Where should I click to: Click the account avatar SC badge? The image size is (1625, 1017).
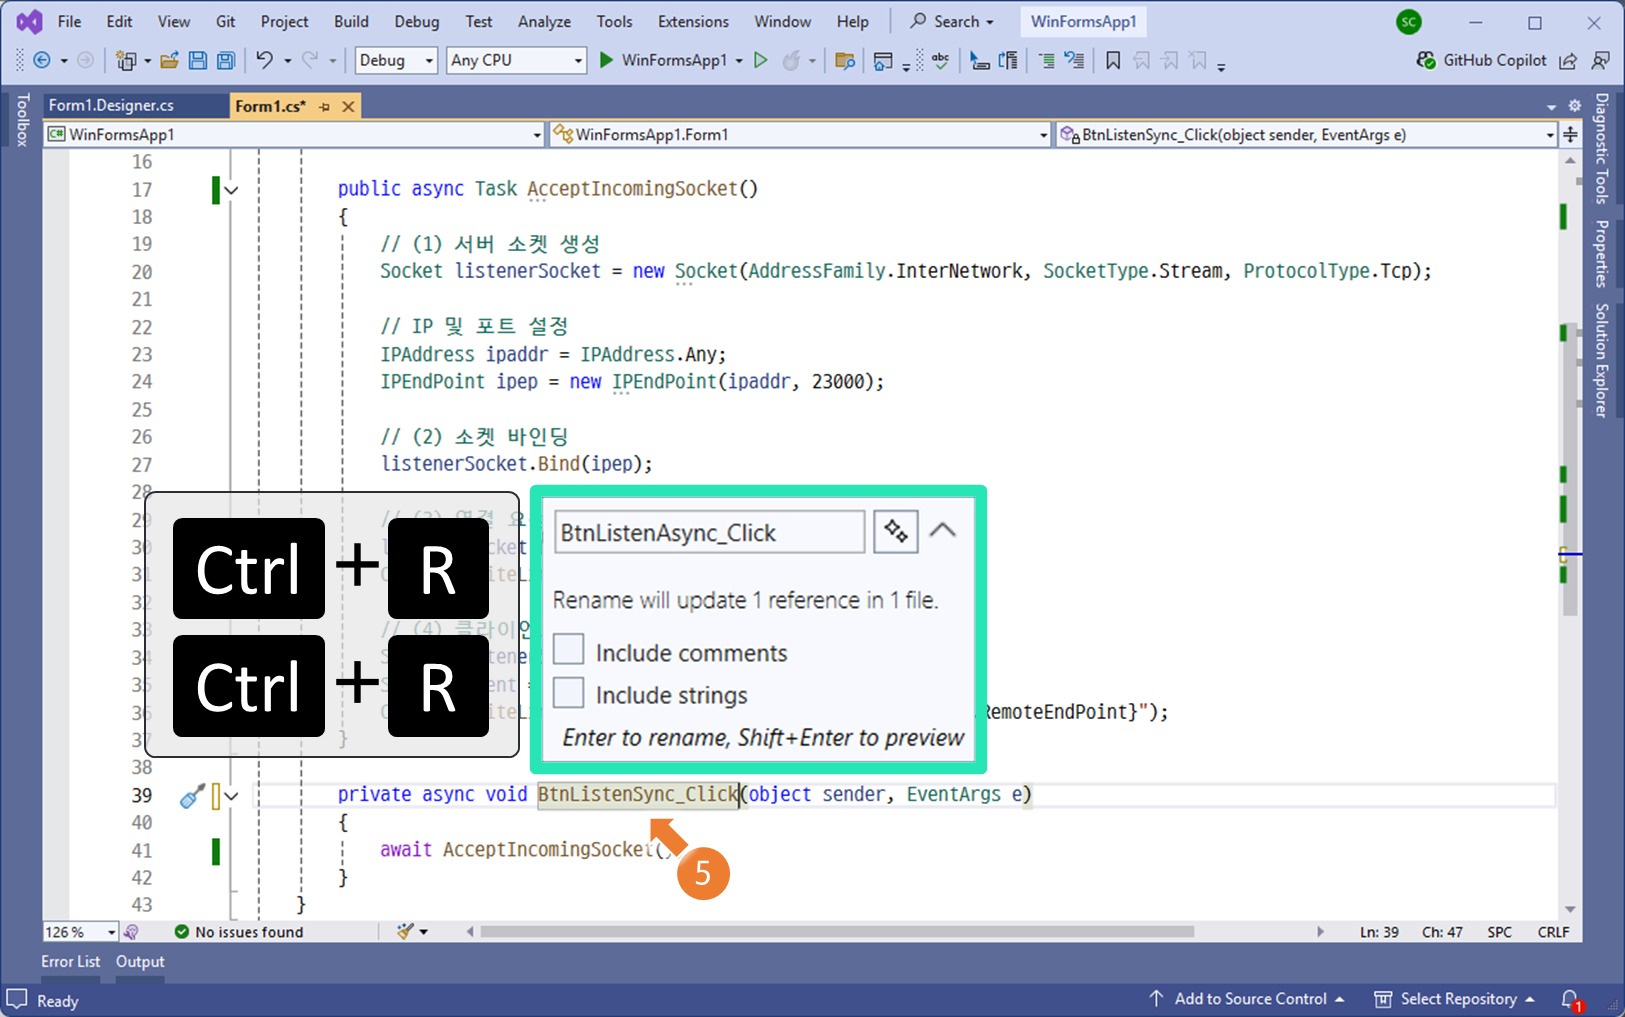[x=1409, y=21]
